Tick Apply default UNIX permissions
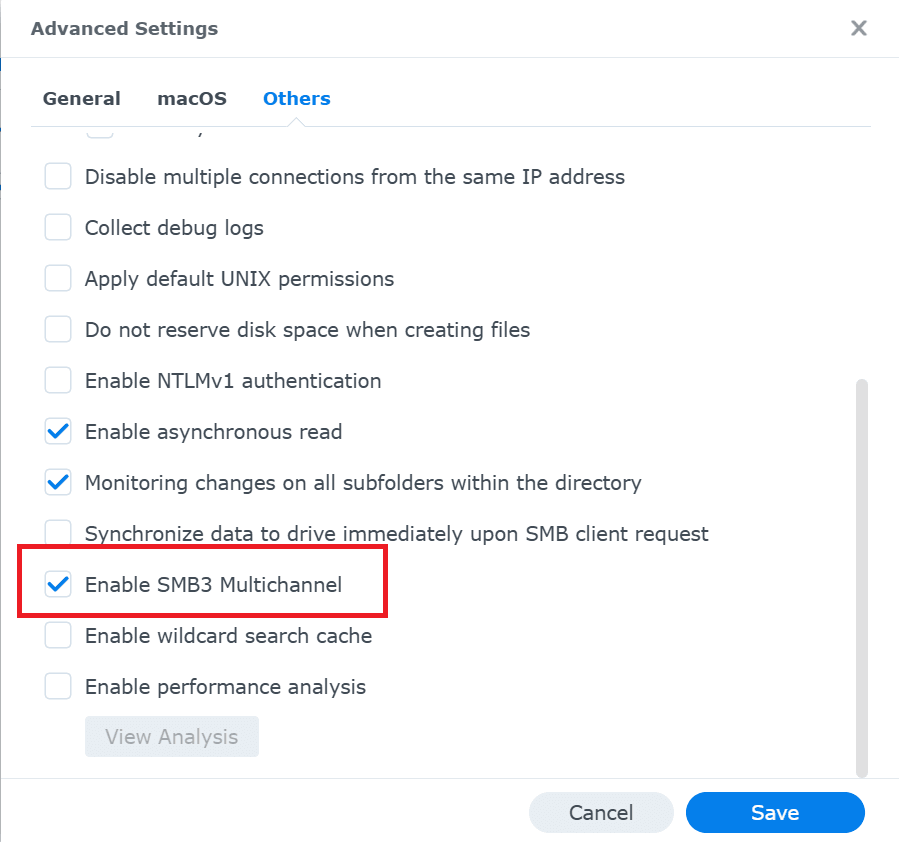The height and width of the screenshot is (842, 899). 58,278
